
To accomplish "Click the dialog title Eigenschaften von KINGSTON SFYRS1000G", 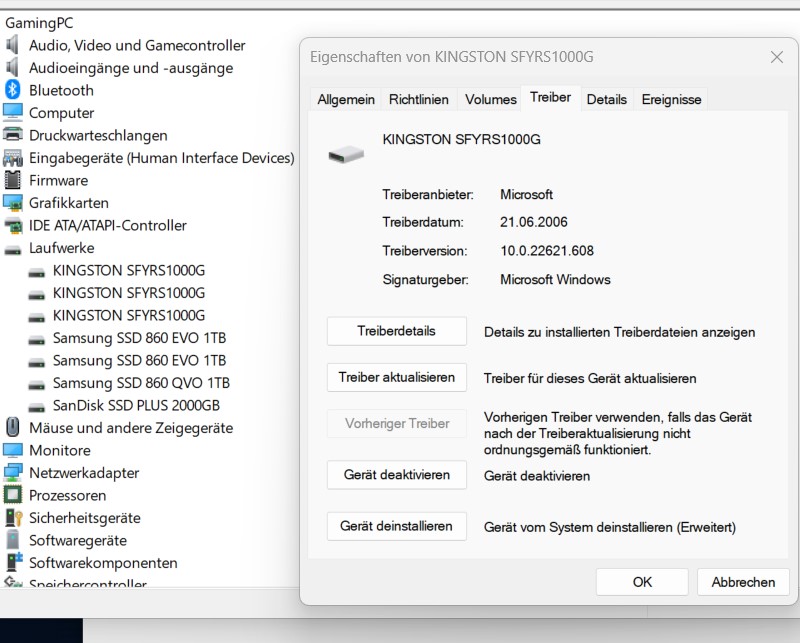I will pyautogui.click(x=452, y=57).
